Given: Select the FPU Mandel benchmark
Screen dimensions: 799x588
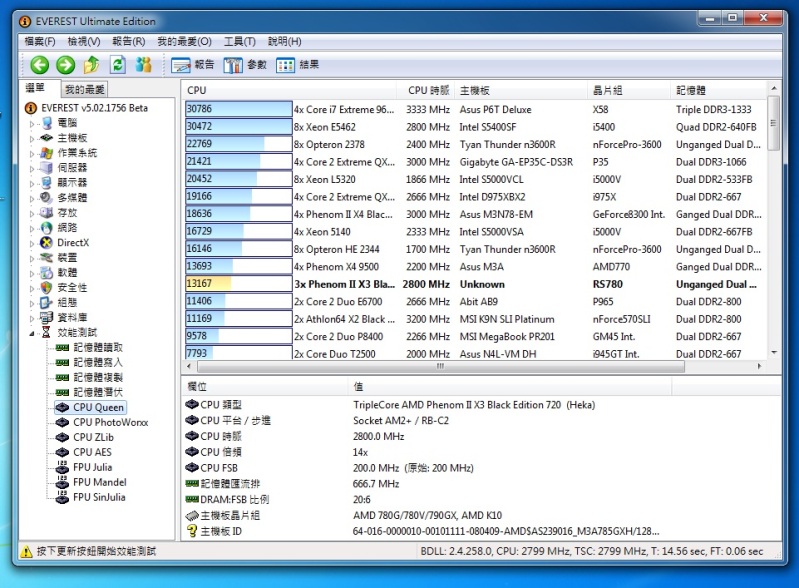Looking at the screenshot, I should [100, 482].
